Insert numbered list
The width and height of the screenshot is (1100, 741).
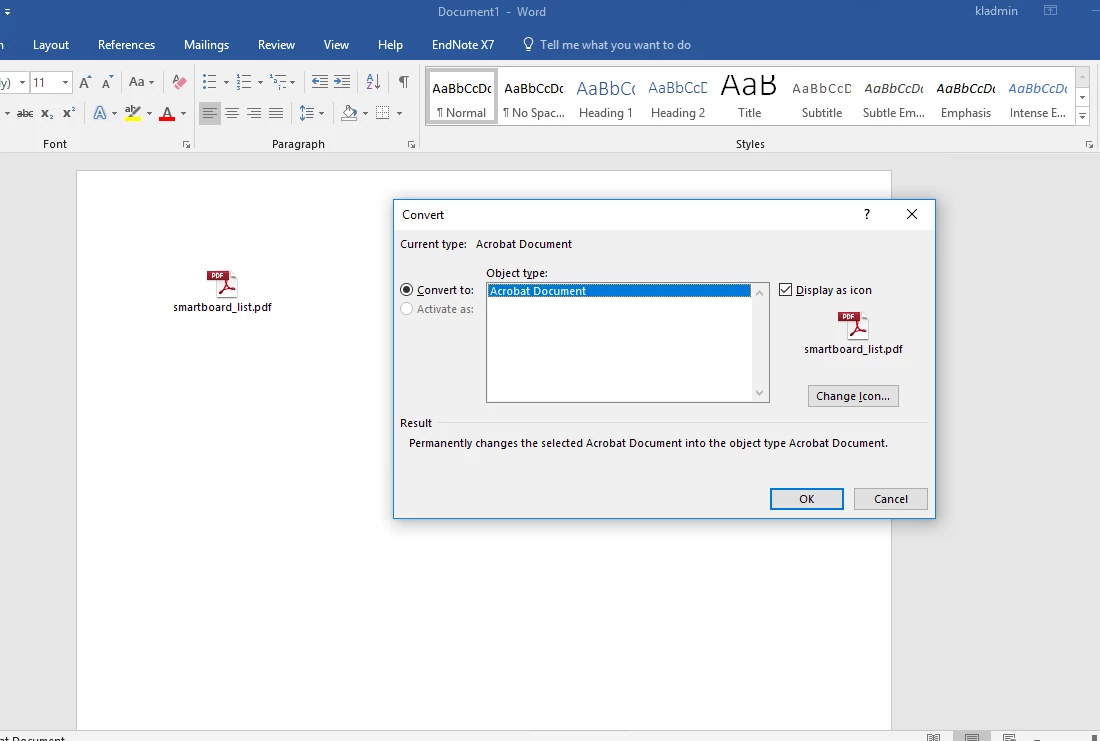243,82
